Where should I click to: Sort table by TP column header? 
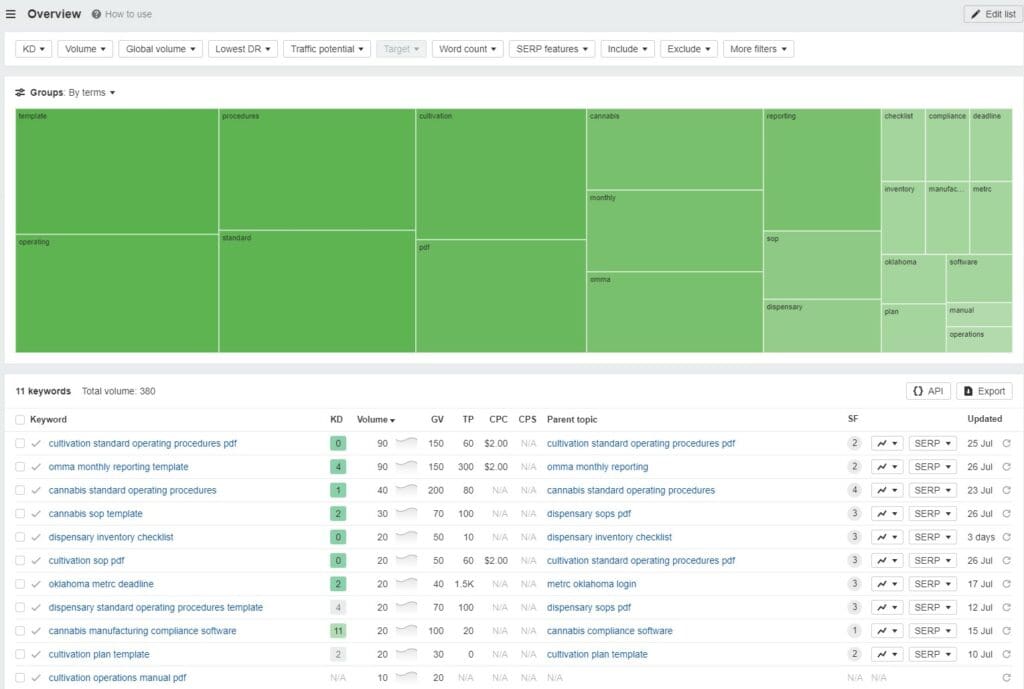click(x=468, y=419)
